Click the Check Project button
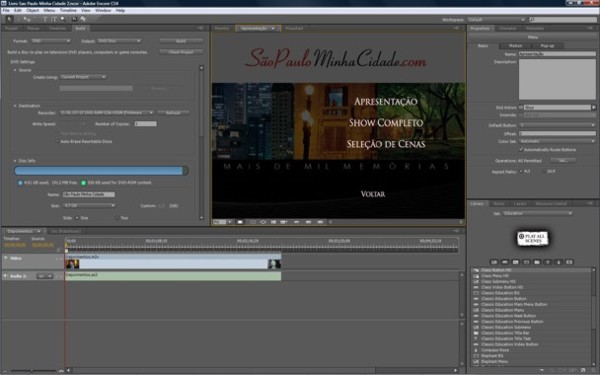 coord(181,52)
